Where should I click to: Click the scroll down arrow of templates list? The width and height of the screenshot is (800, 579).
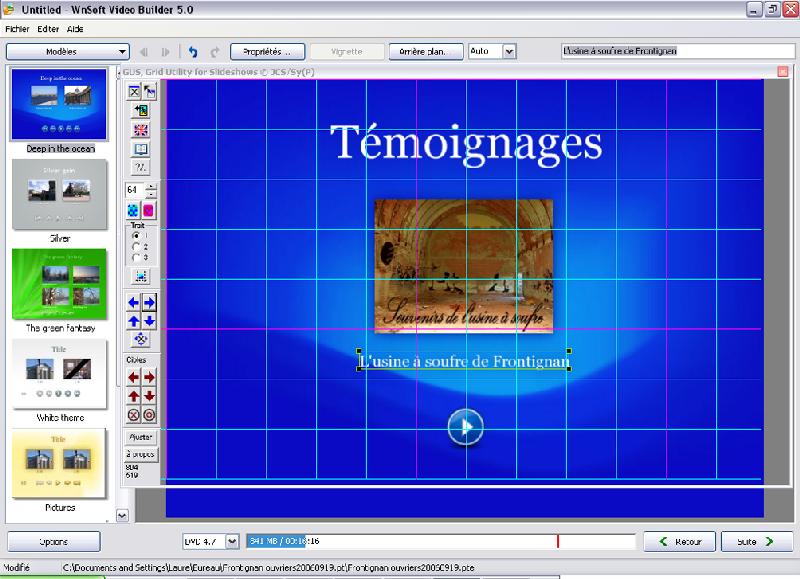click(x=122, y=515)
